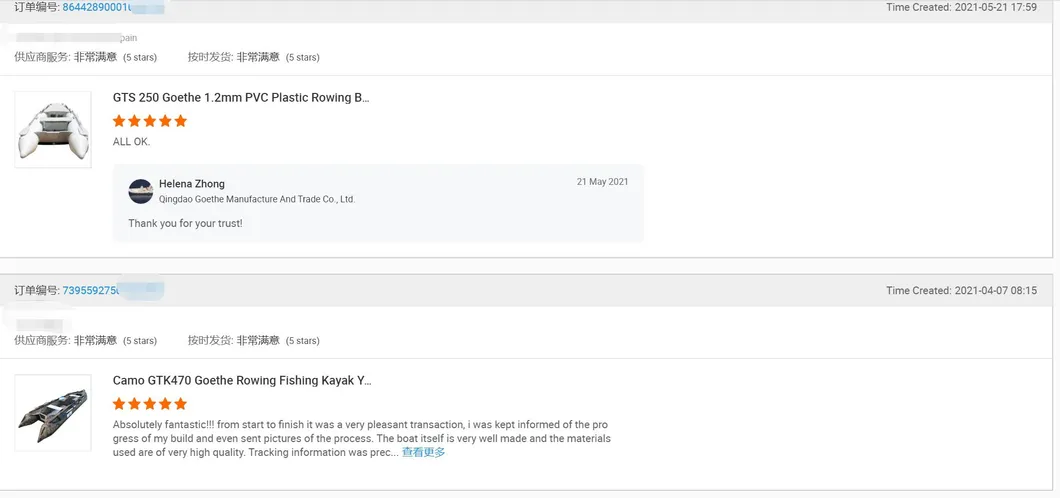Click Qingdao Goethe Manufacture And Trade Co. name
This screenshot has height=498, width=1060.
[257, 199]
